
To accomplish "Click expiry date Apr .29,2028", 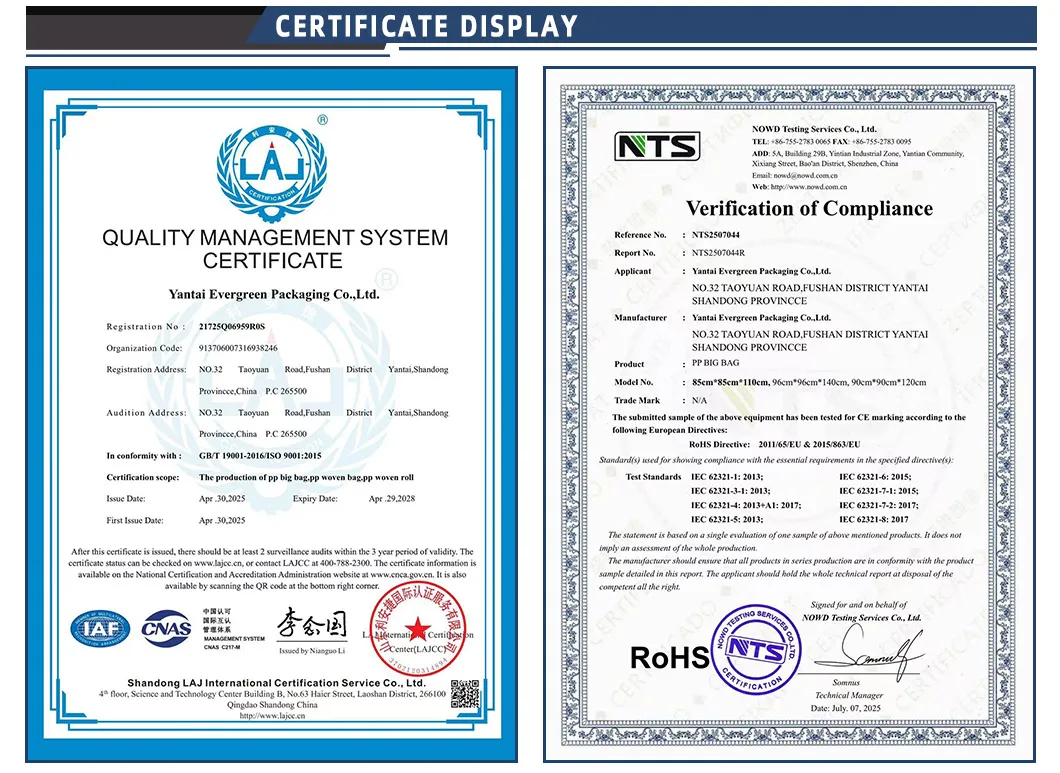I will point(391,499).
